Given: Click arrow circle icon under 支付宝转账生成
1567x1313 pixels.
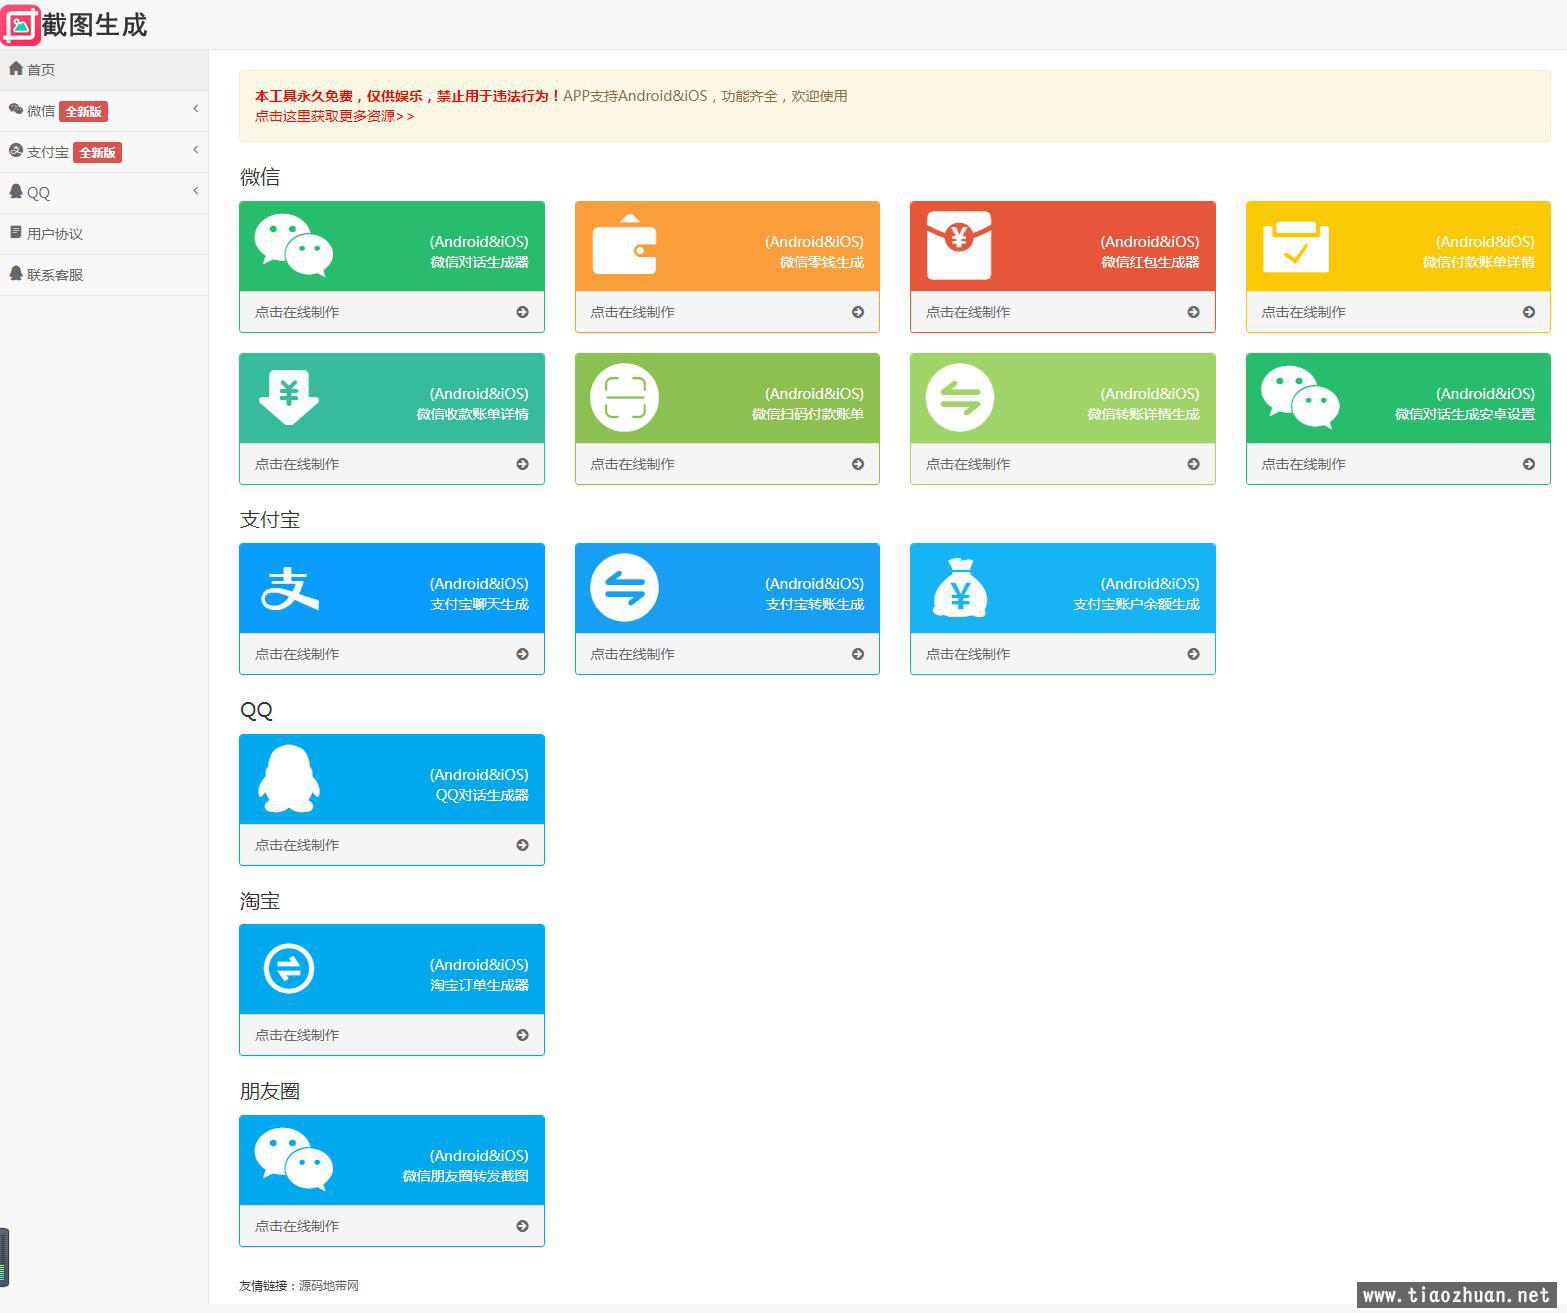Looking at the screenshot, I should click(858, 654).
